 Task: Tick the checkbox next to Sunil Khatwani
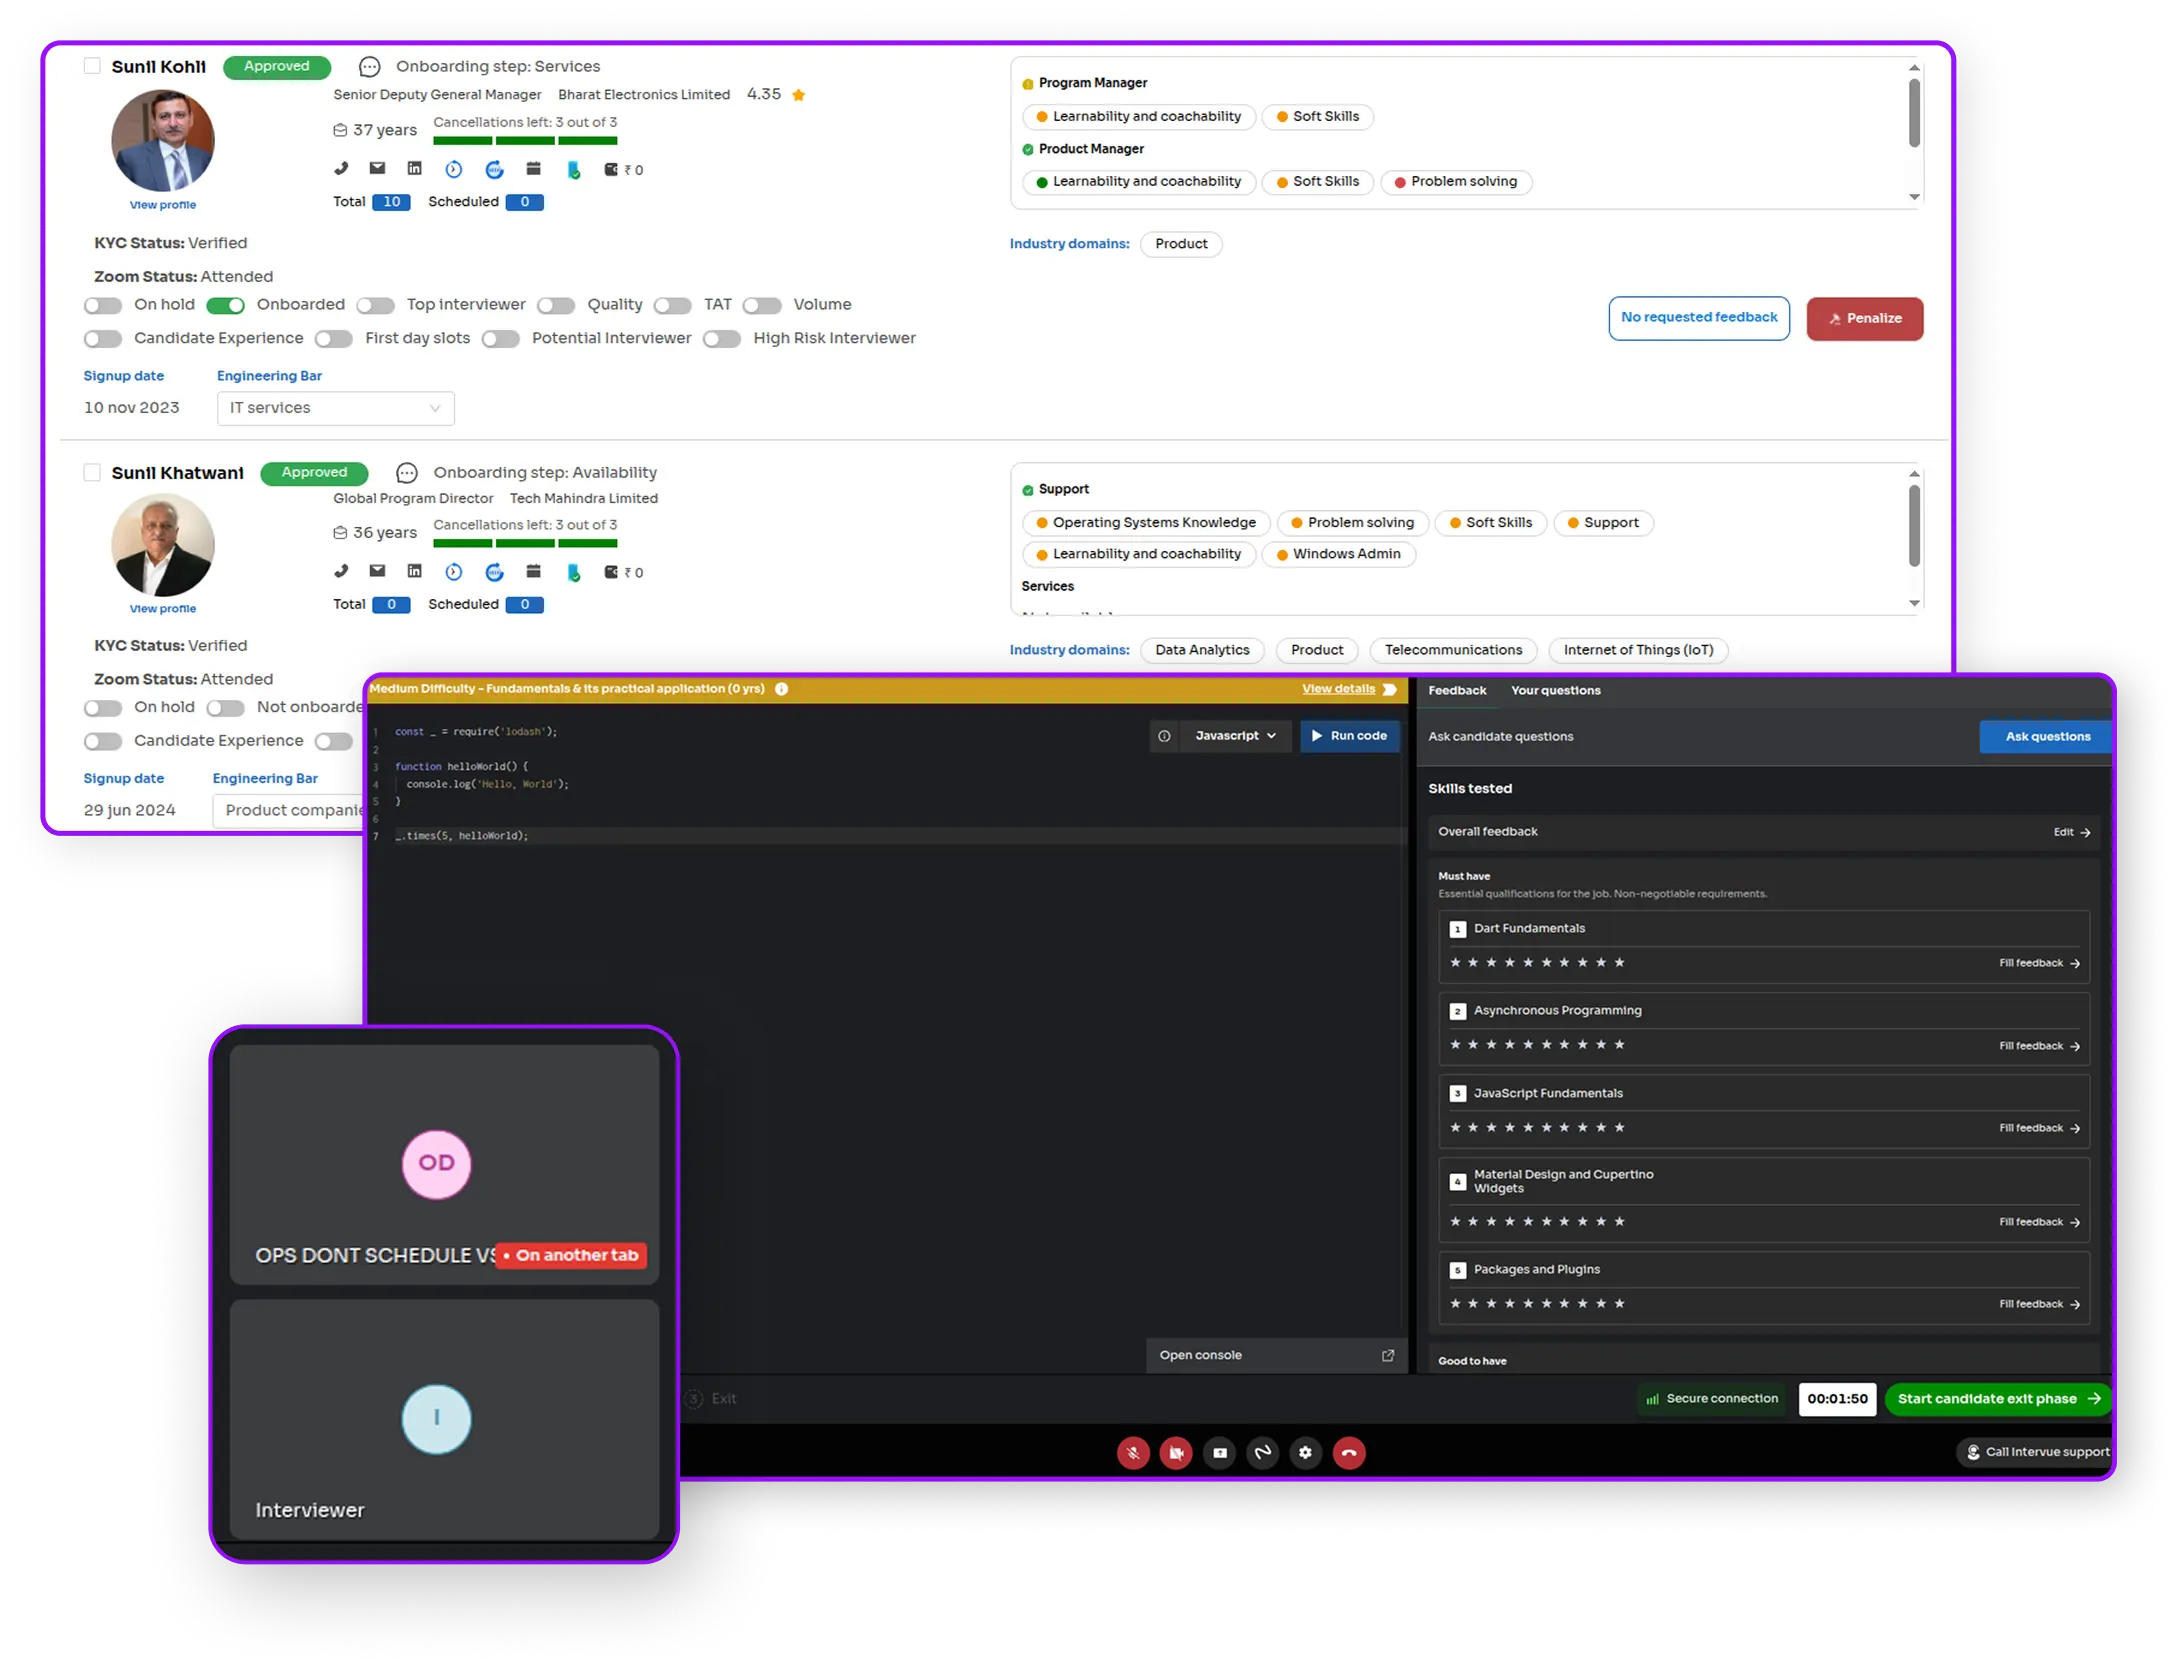pos(92,472)
